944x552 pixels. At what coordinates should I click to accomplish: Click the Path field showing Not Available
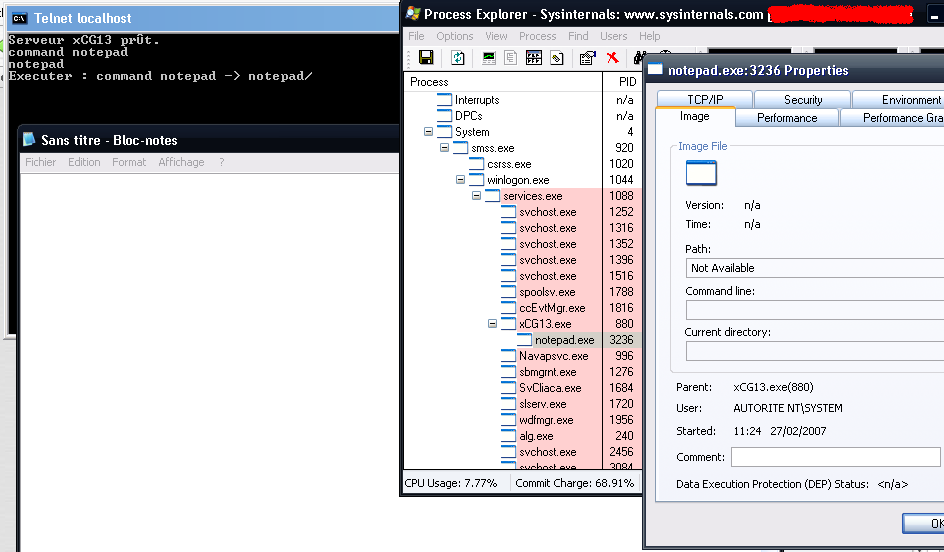(815, 268)
